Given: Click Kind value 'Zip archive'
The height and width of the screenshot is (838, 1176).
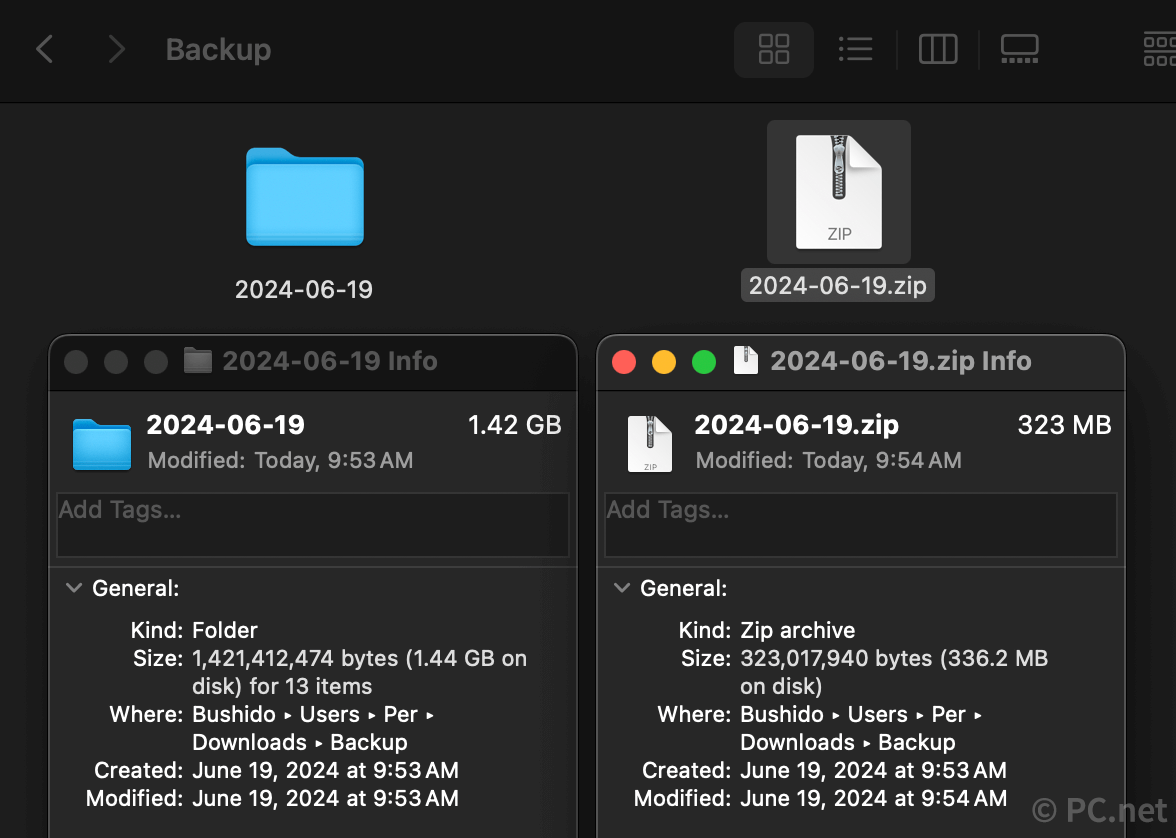Looking at the screenshot, I should coord(798,630).
